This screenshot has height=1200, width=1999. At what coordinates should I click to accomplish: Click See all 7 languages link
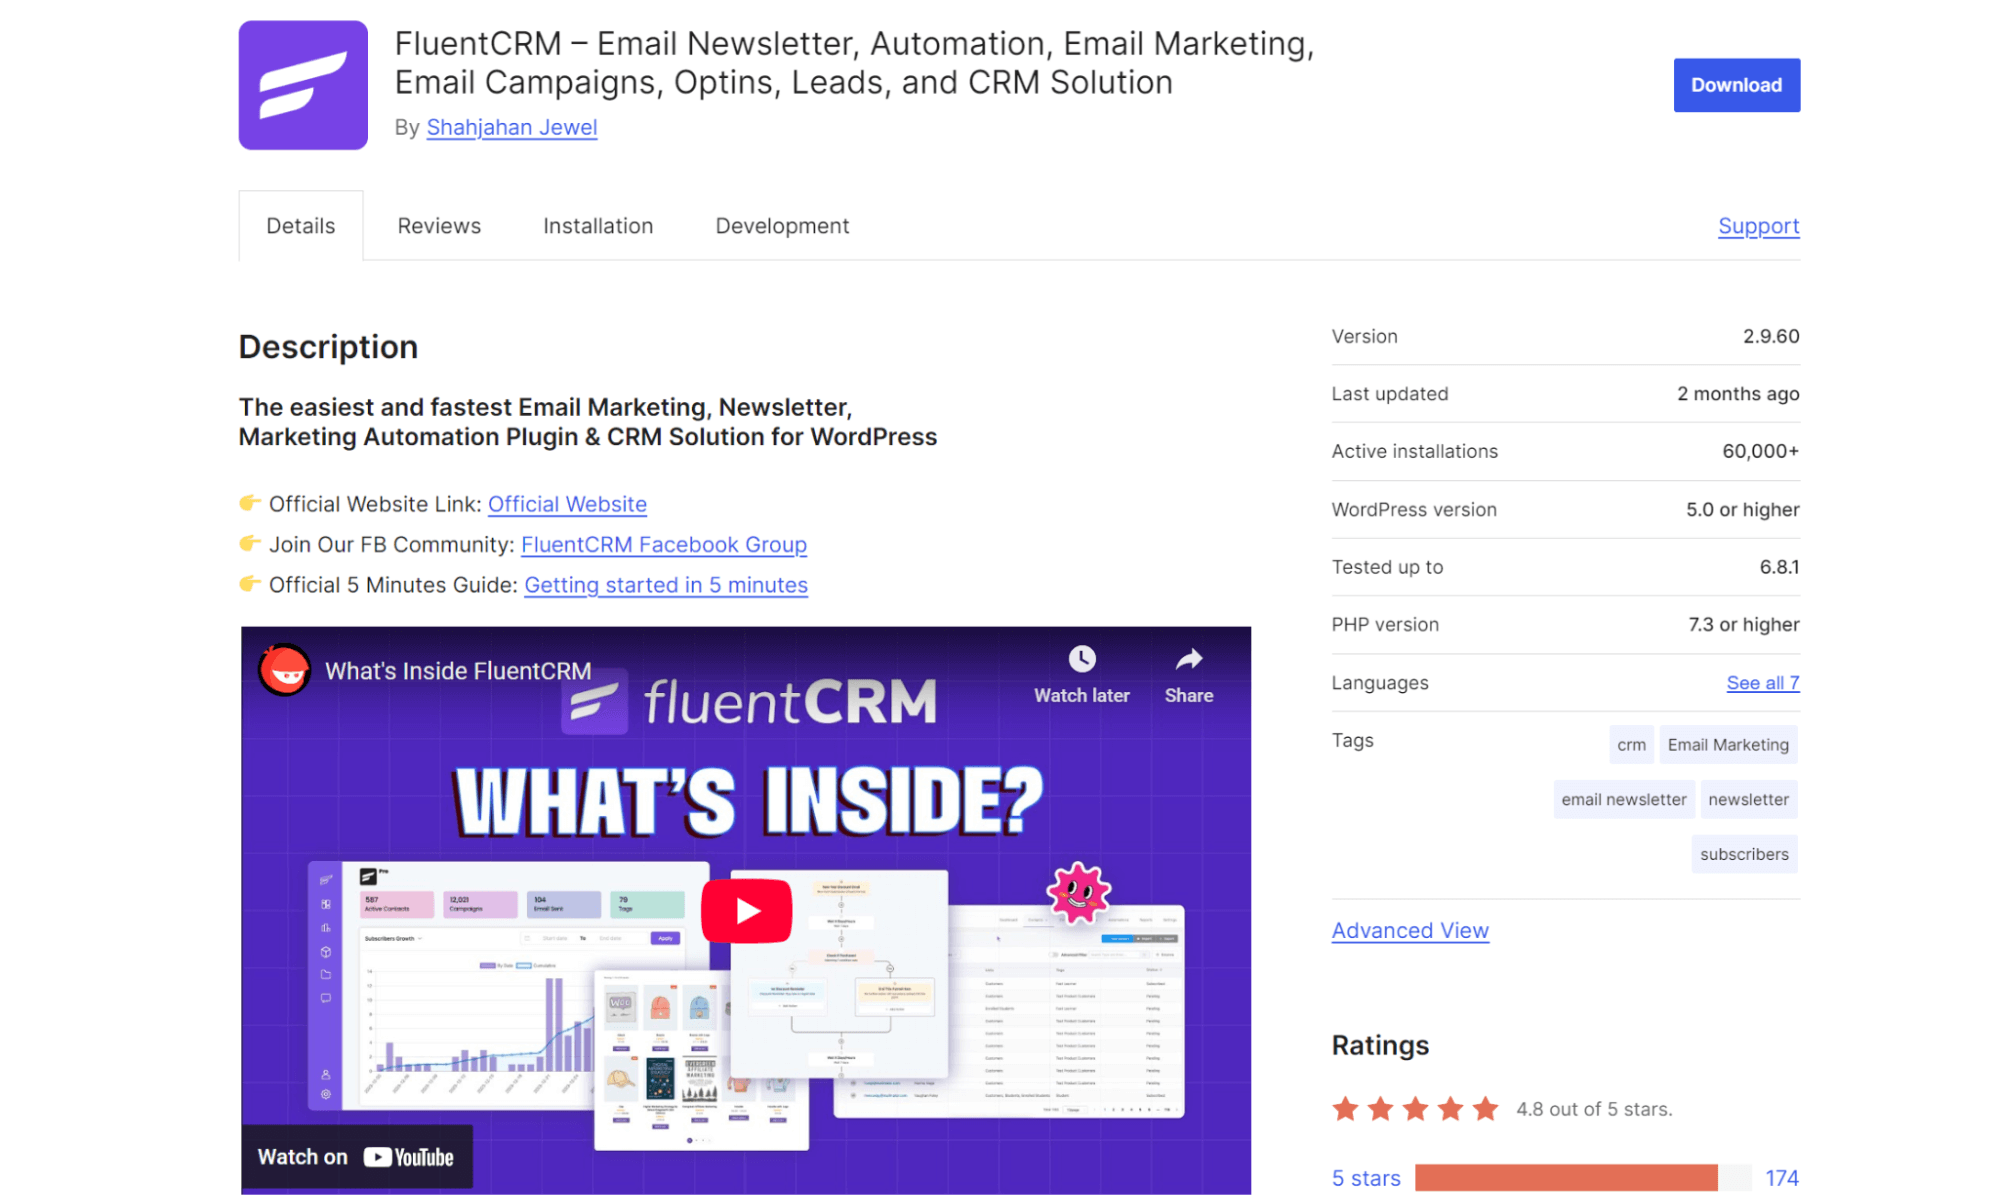[x=1762, y=683]
